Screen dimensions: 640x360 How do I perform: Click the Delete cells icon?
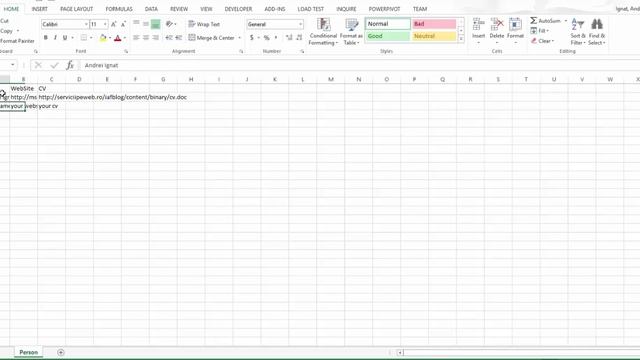click(x=497, y=24)
